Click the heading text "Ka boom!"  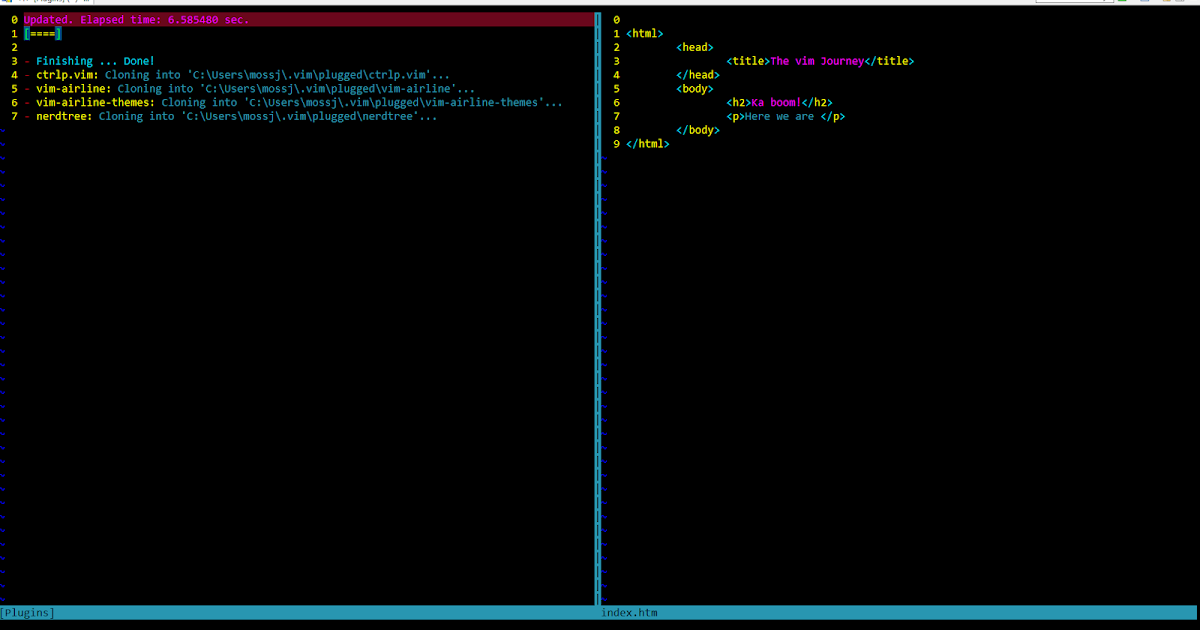(x=776, y=103)
